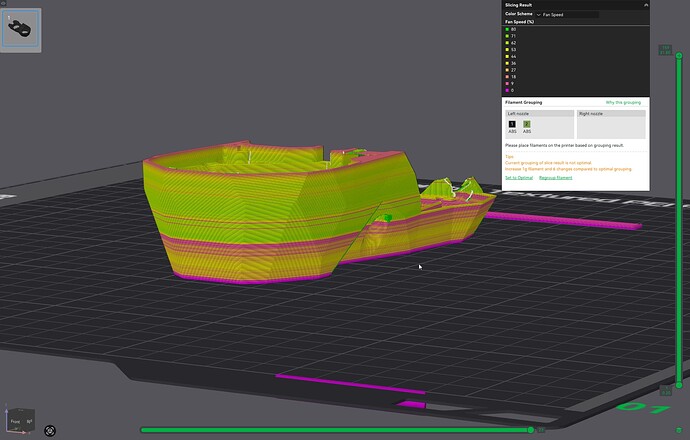Select the plate 1 thumbnail
690x440 pixels.
click(21, 29)
